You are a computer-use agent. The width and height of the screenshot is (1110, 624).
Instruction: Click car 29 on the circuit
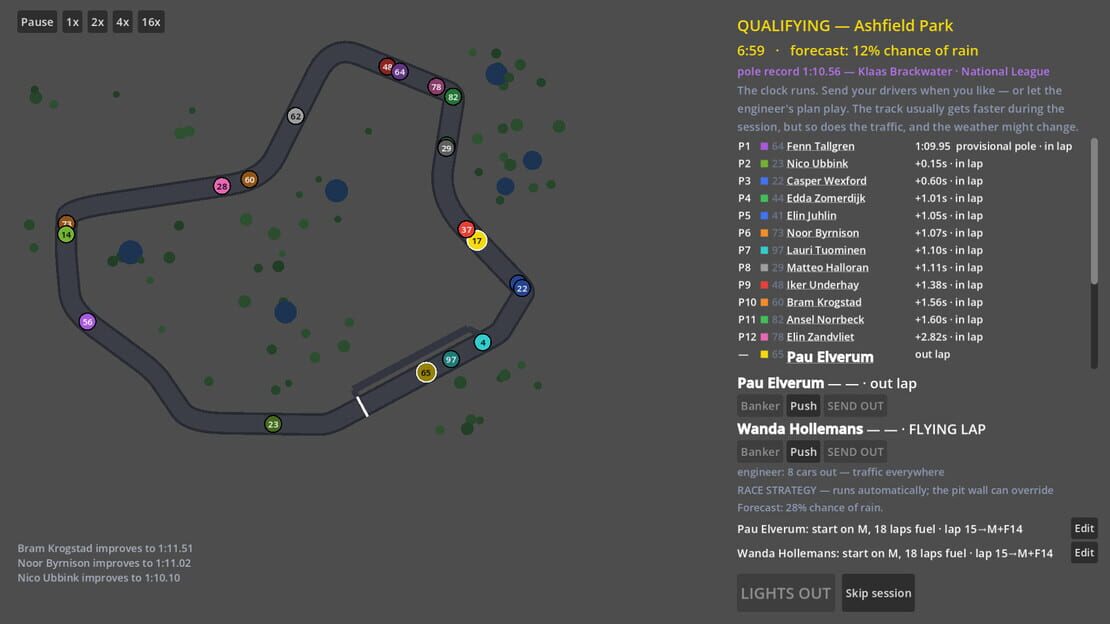(446, 148)
